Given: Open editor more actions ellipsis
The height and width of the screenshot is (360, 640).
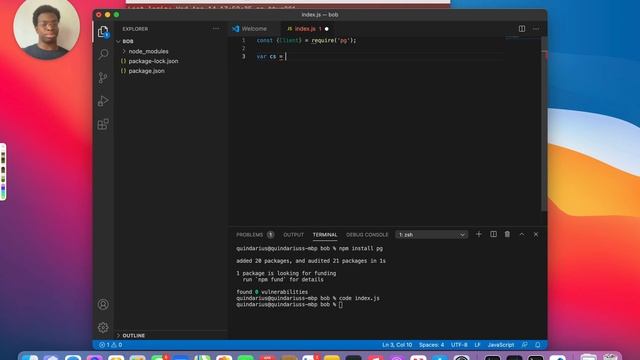Looking at the screenshot, I should pos(536,29).
